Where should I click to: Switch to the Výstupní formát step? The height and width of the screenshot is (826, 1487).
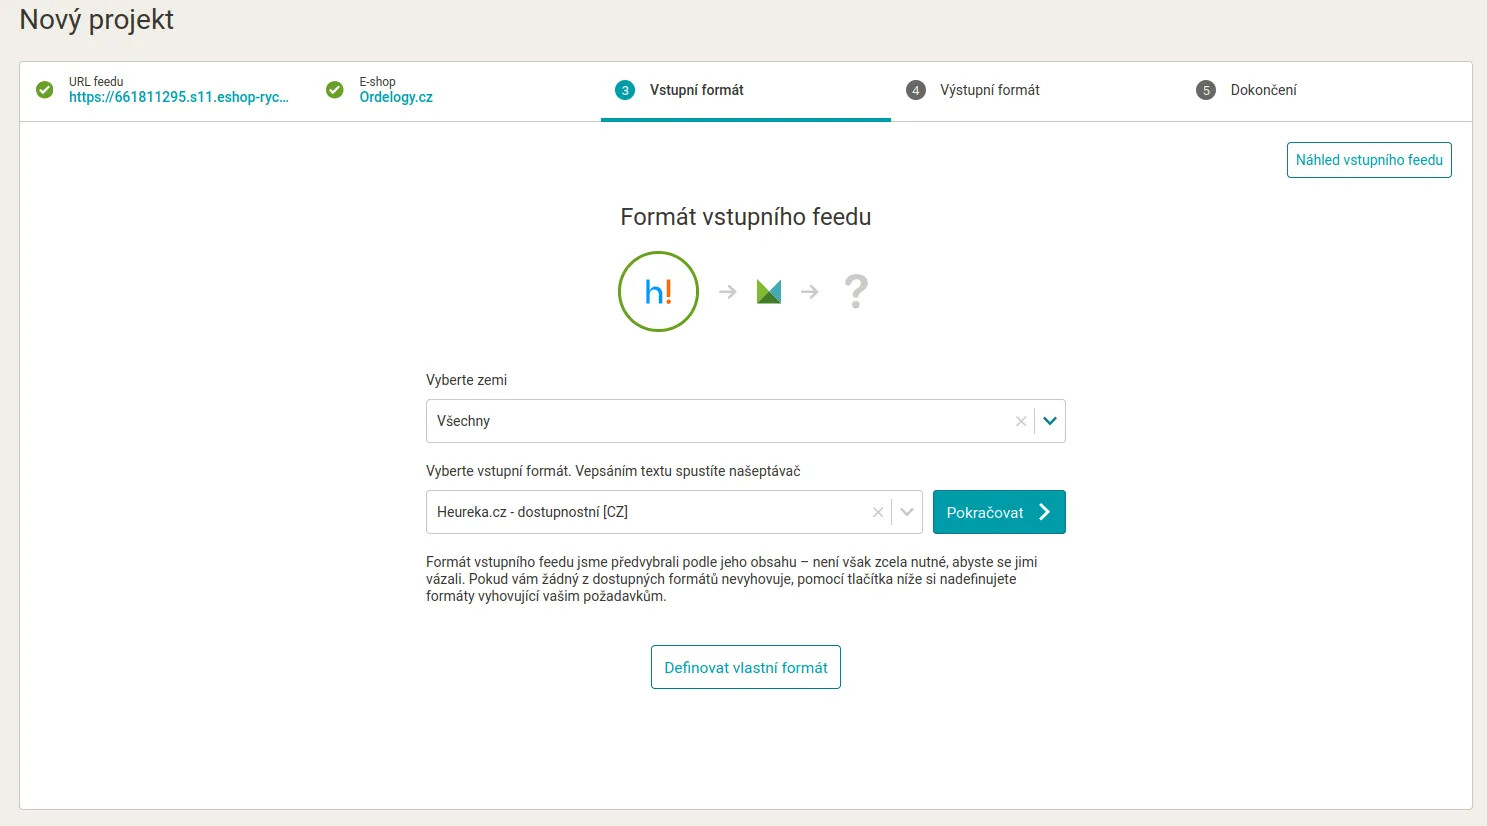pyautogui.click(x=989, y=90)
